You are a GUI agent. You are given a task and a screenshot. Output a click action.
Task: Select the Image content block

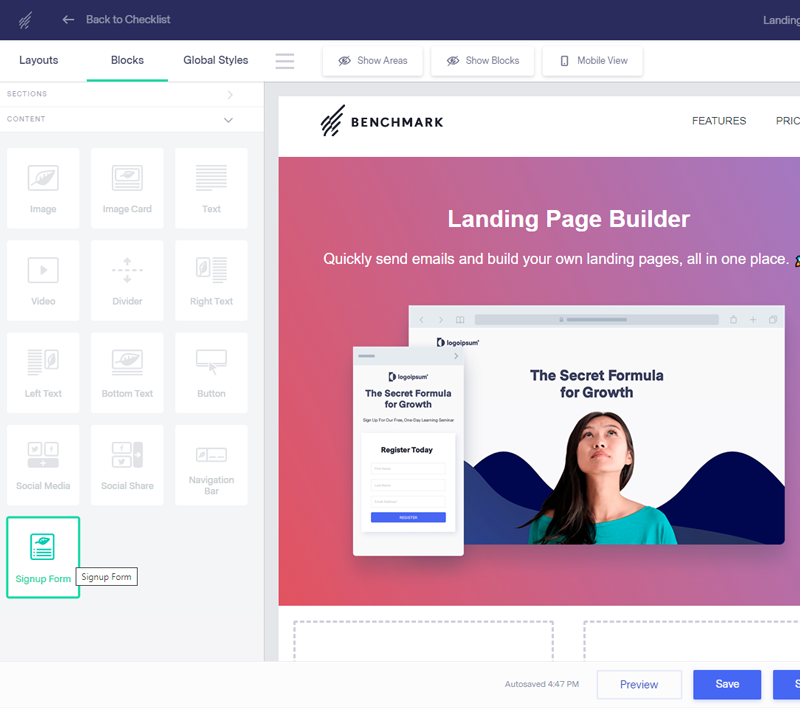pyautogui.click(x=43, y=188)
